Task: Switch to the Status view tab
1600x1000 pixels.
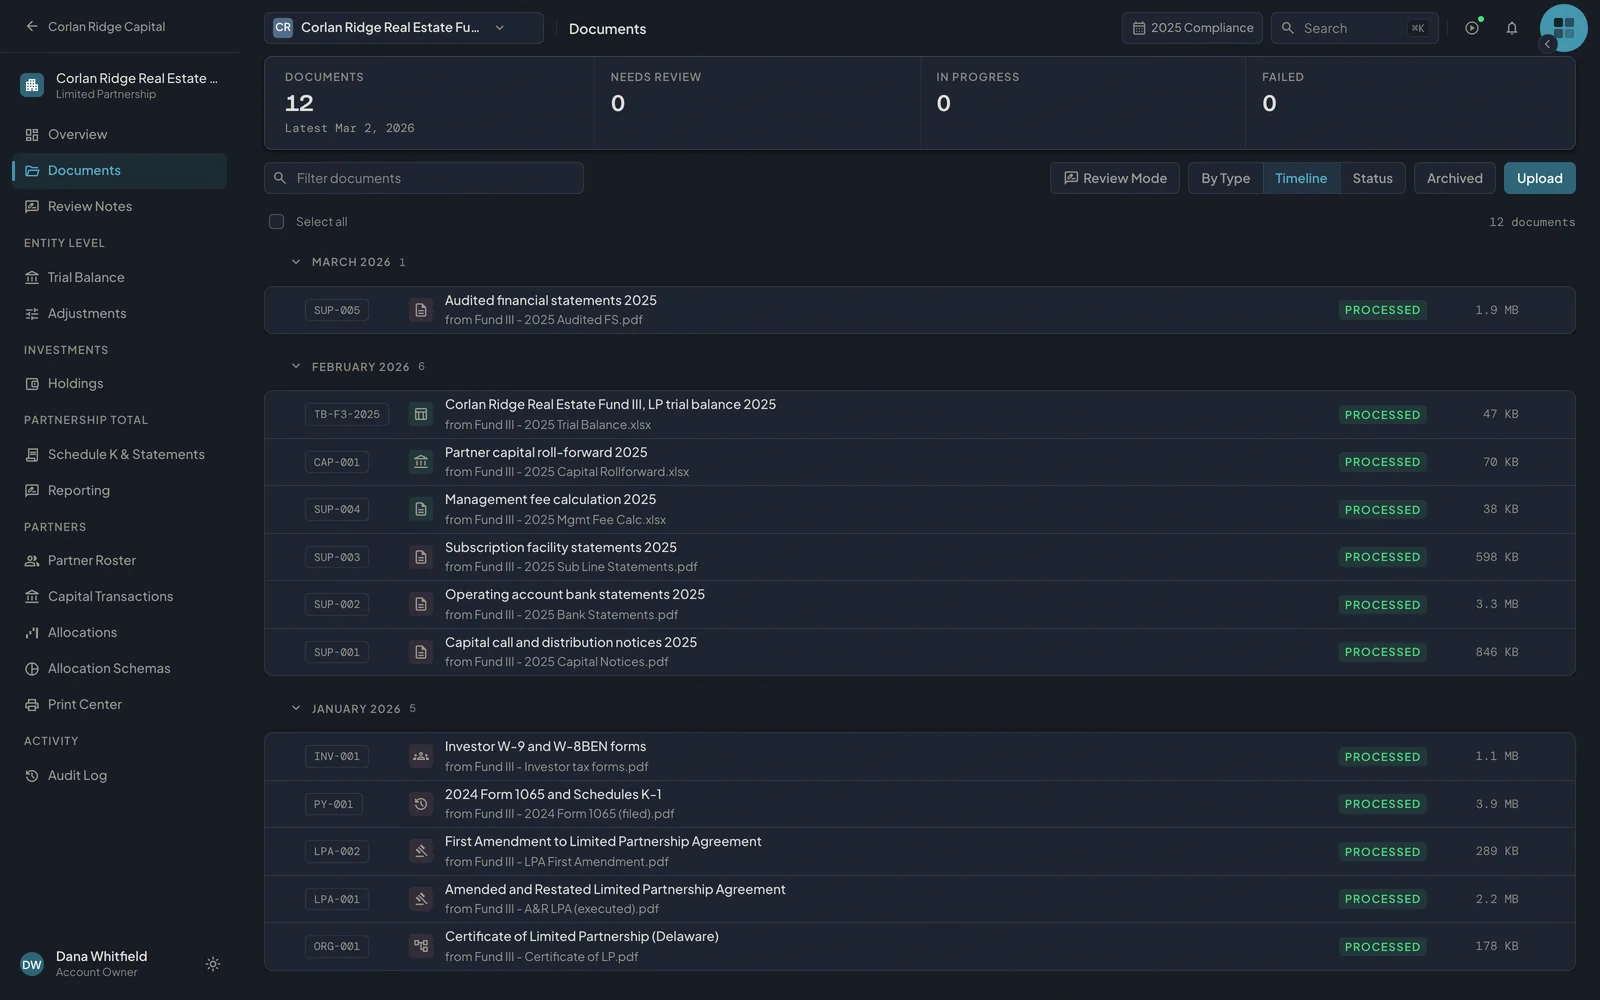Action: pos(1372,178)
